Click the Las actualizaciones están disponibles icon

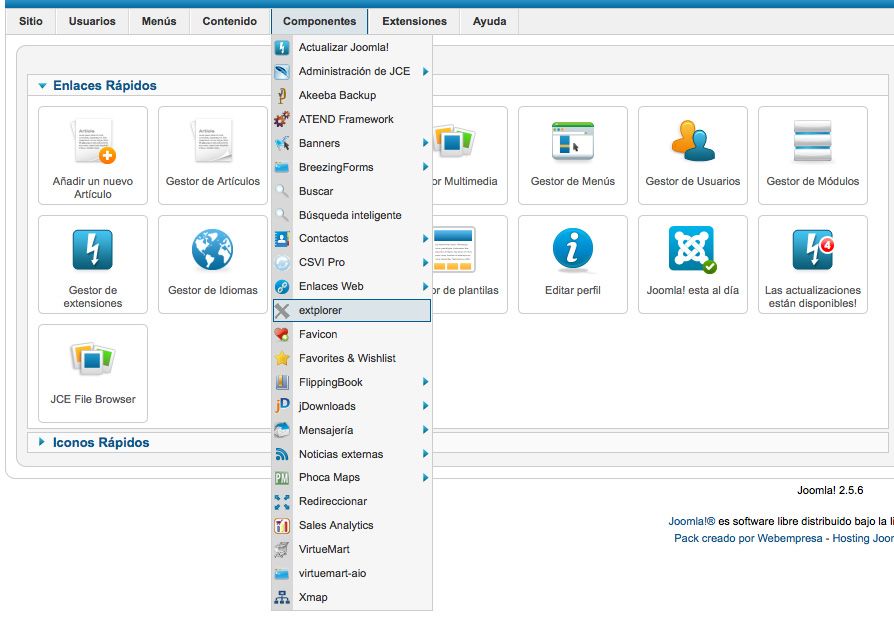tap(813, 249)
